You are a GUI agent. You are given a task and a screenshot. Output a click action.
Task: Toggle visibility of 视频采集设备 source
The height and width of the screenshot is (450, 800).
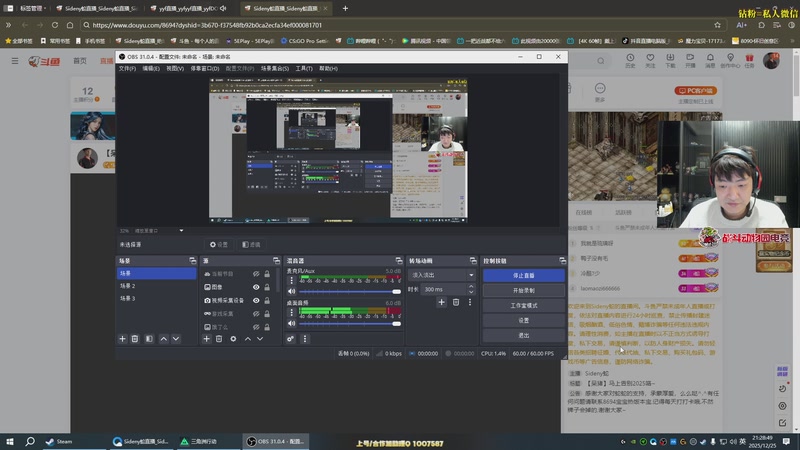pyautogui.click(x=256, y=300)
